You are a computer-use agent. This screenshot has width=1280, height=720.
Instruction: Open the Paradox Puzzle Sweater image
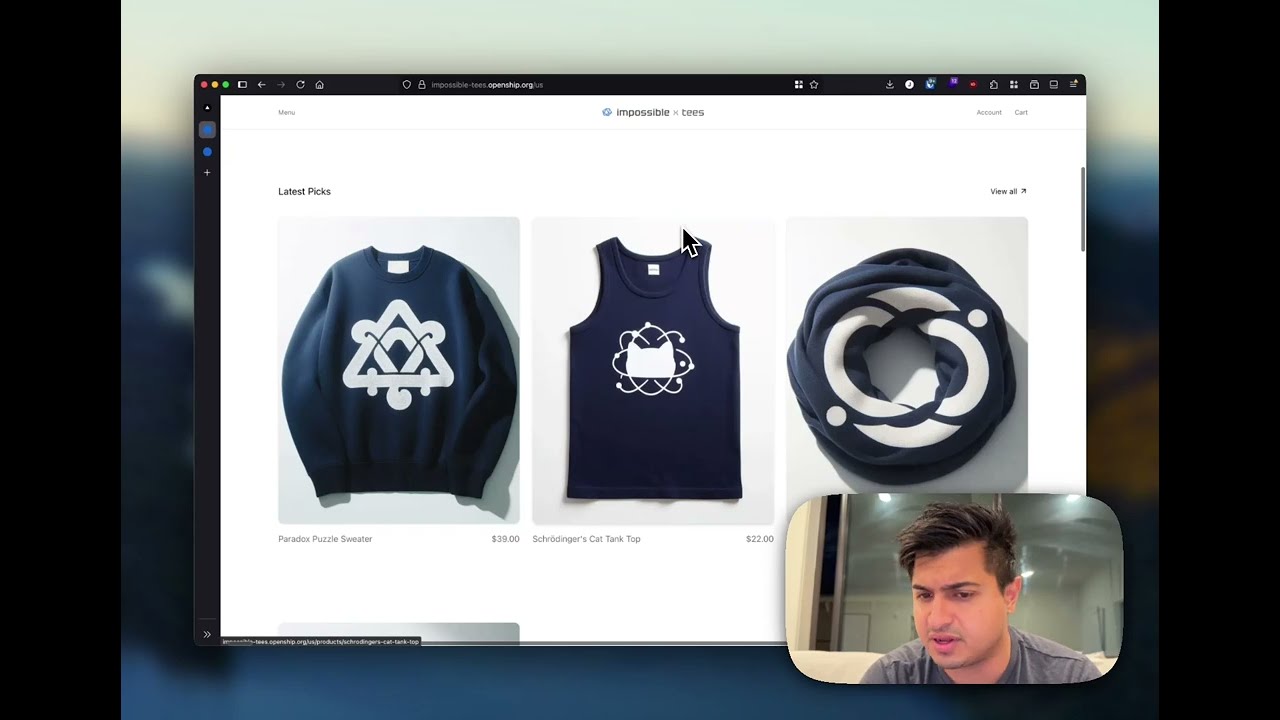click(399, 370)
